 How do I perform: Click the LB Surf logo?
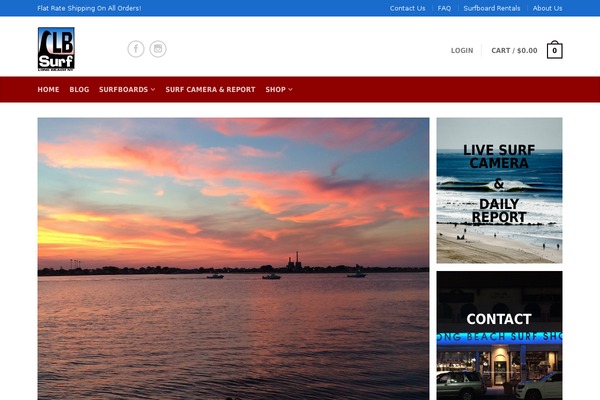(56, 49)
